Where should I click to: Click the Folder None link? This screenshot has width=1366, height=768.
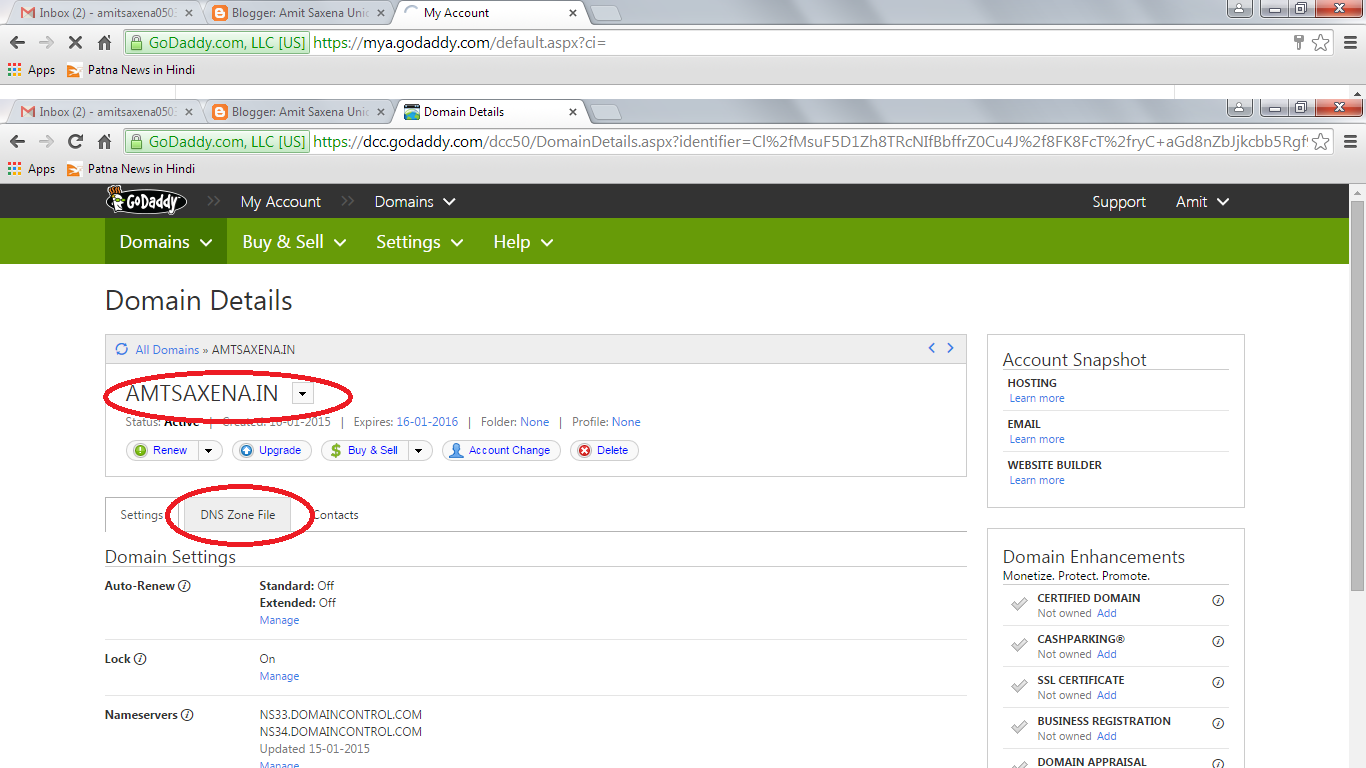pyautogui.click(x=535, y=422)
